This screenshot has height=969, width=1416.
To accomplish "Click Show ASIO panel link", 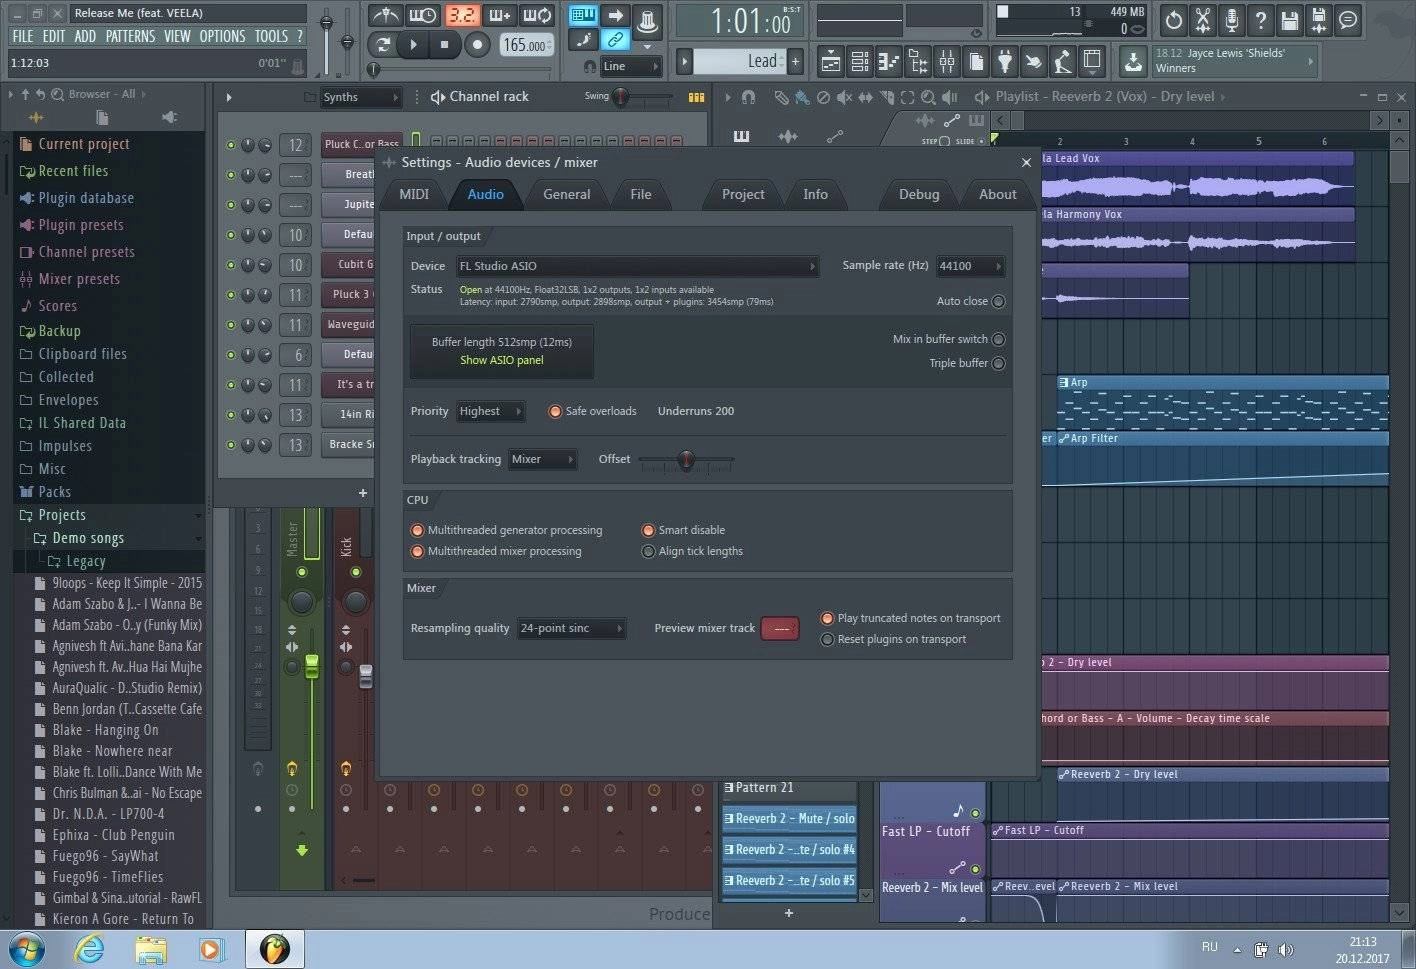I will (502, 360).
